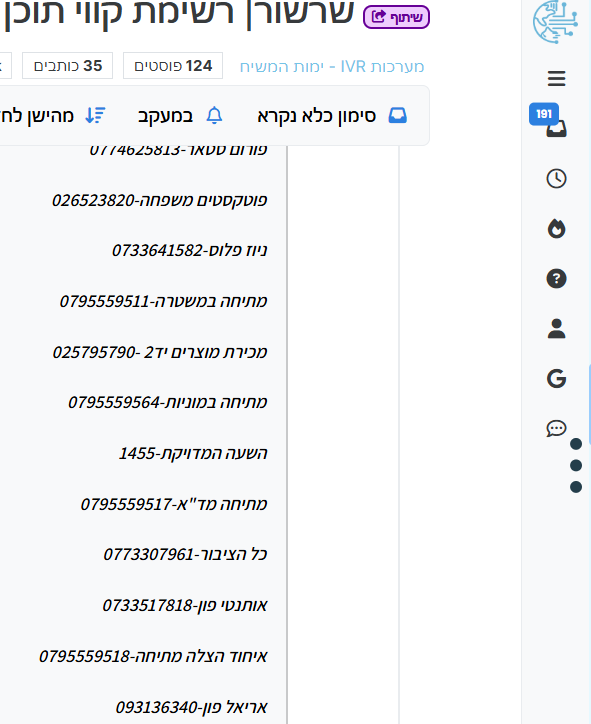
Task: Open category link מערכות IVR - ימות המשיח
Action: coord(332,66)
